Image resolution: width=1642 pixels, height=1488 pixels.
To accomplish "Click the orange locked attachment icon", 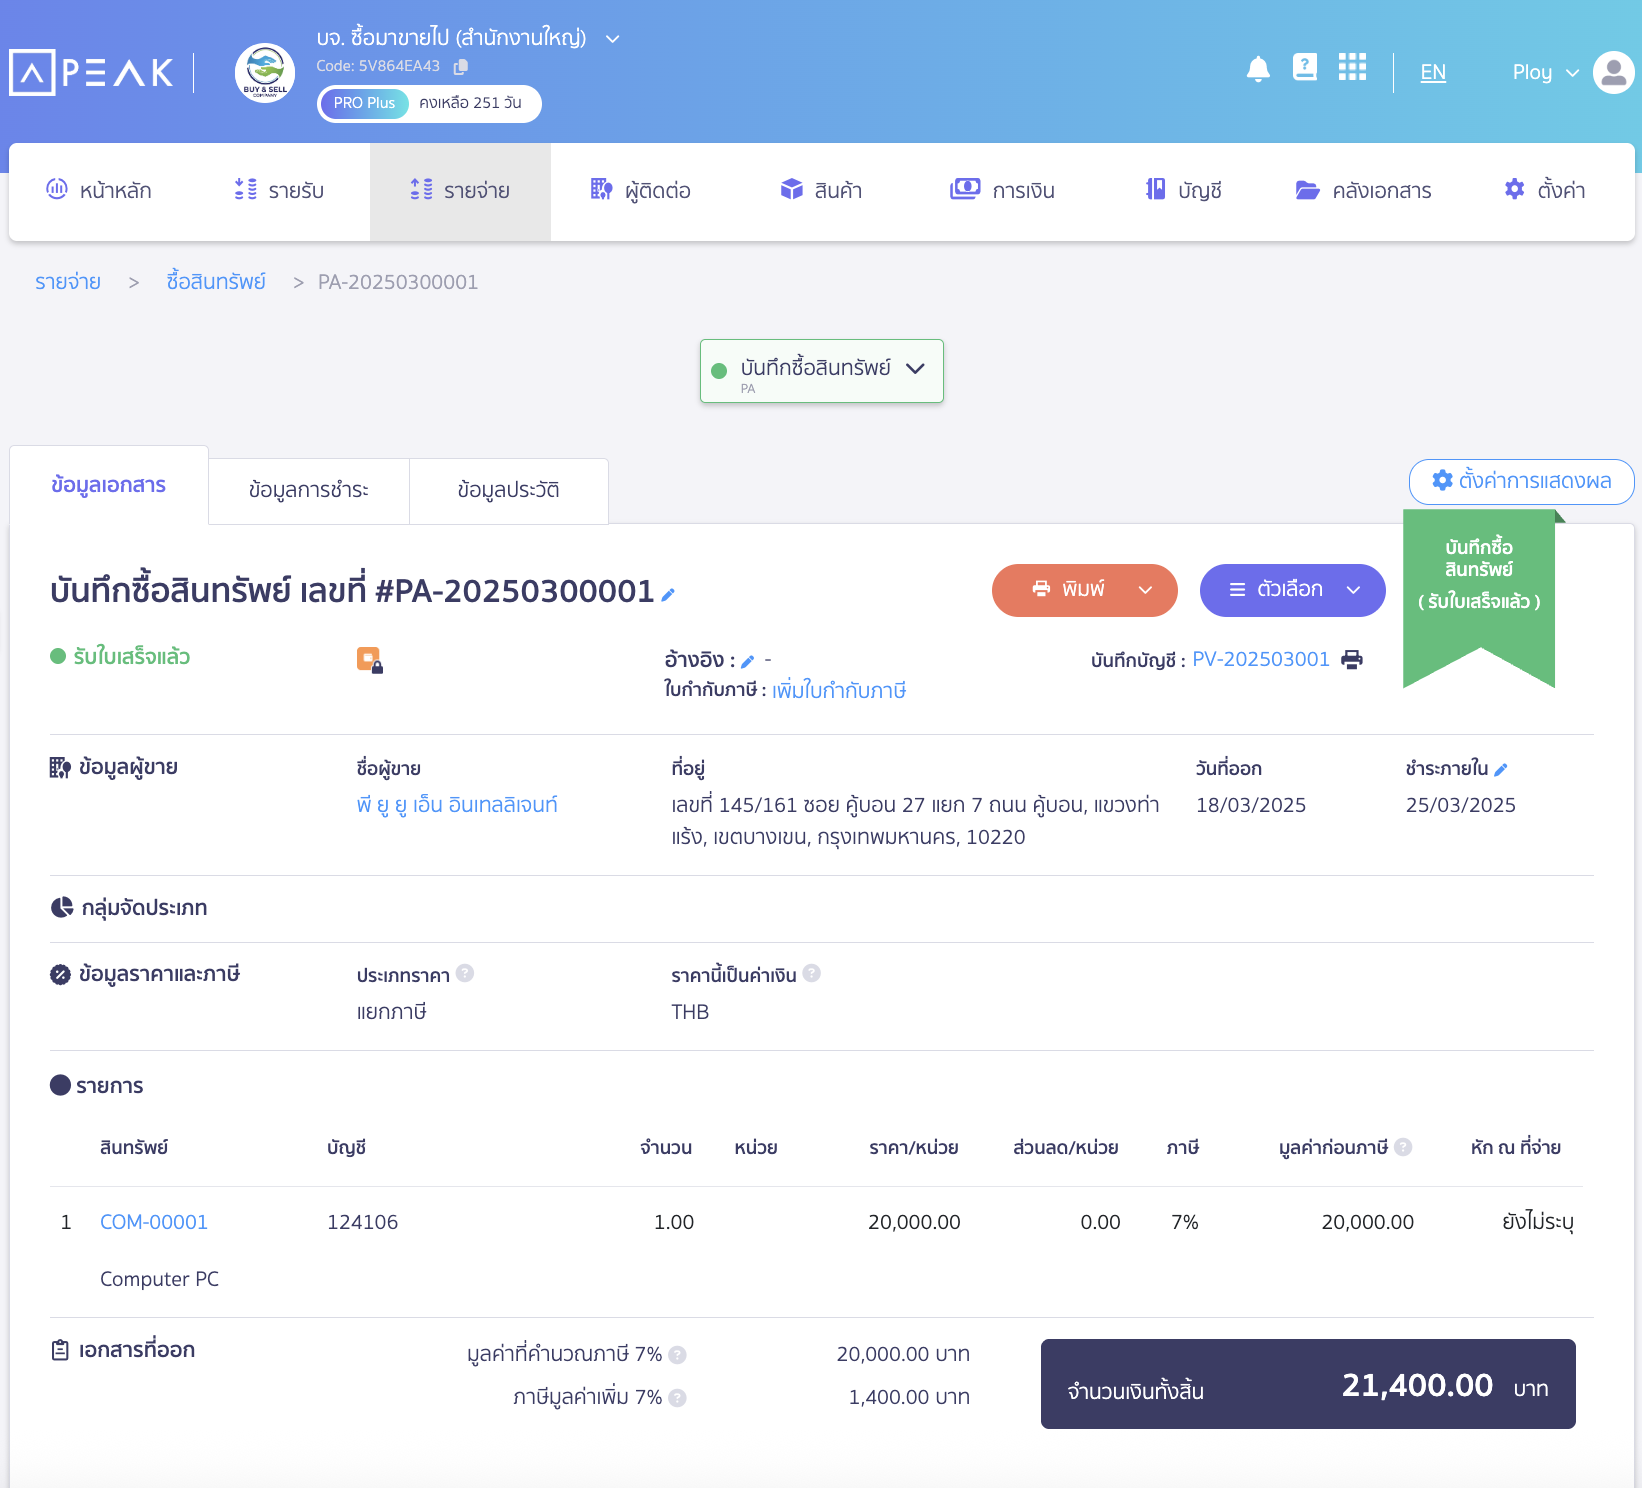I will [x=370, y=661].
